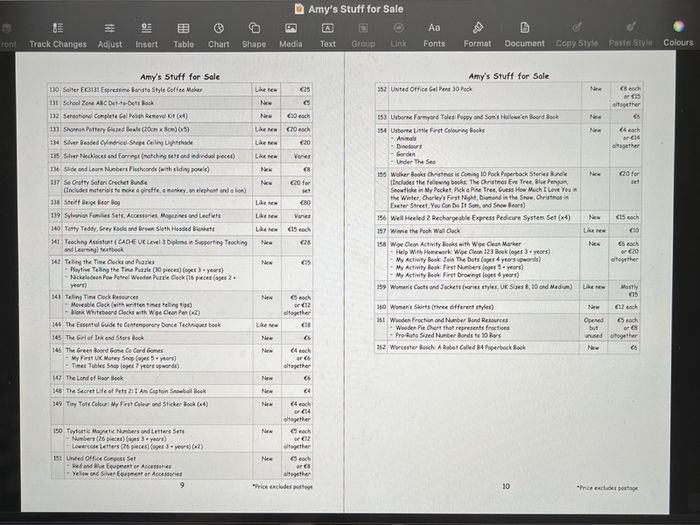Screen dimensions: 700x525
Task: Select row 141 Teaching Assistant textbook
Action: (180, 246)
